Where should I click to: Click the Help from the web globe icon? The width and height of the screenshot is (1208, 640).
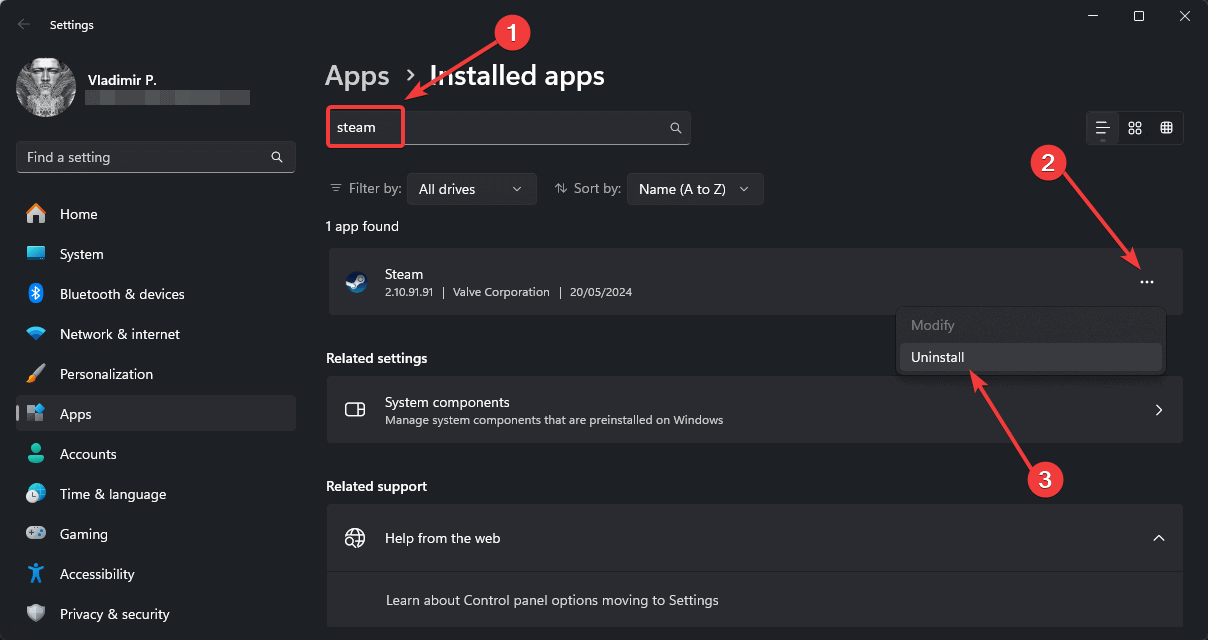(355, 538)
